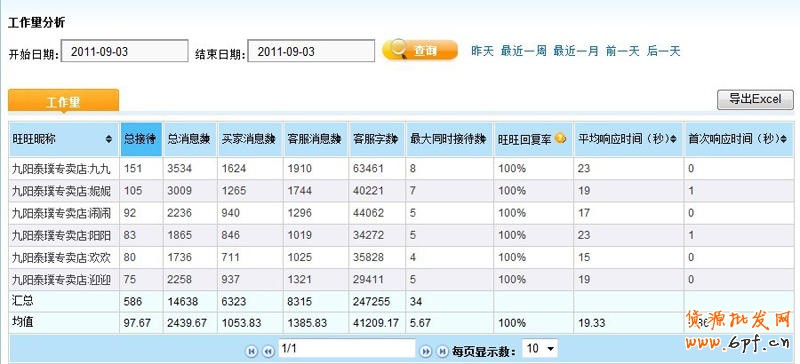Export data with 导出Excel button
Viewport: 800px width, 364px height.
pyautogui.click(x=755, y=100)
